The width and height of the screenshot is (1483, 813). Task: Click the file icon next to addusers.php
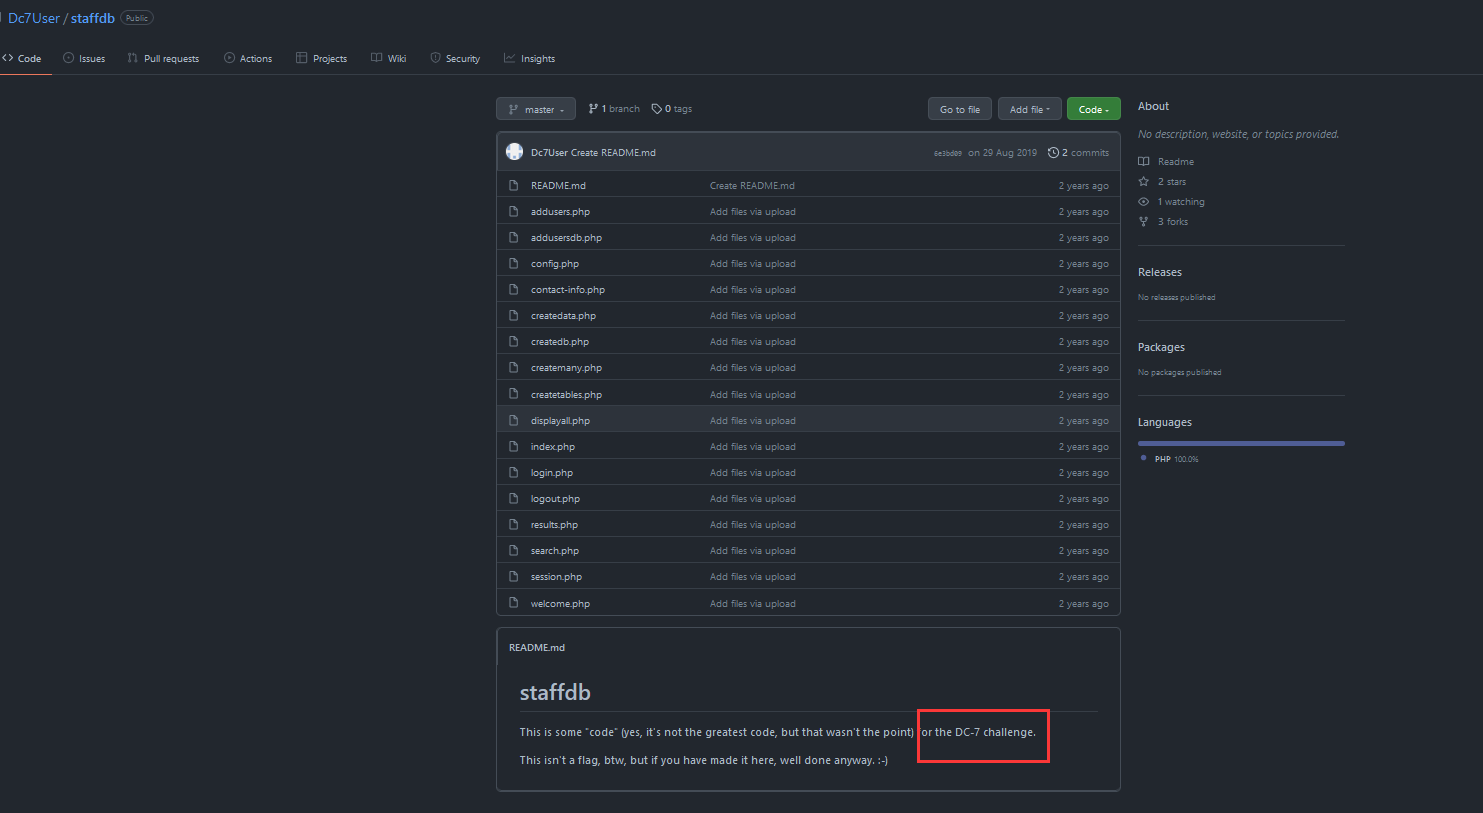513,212
